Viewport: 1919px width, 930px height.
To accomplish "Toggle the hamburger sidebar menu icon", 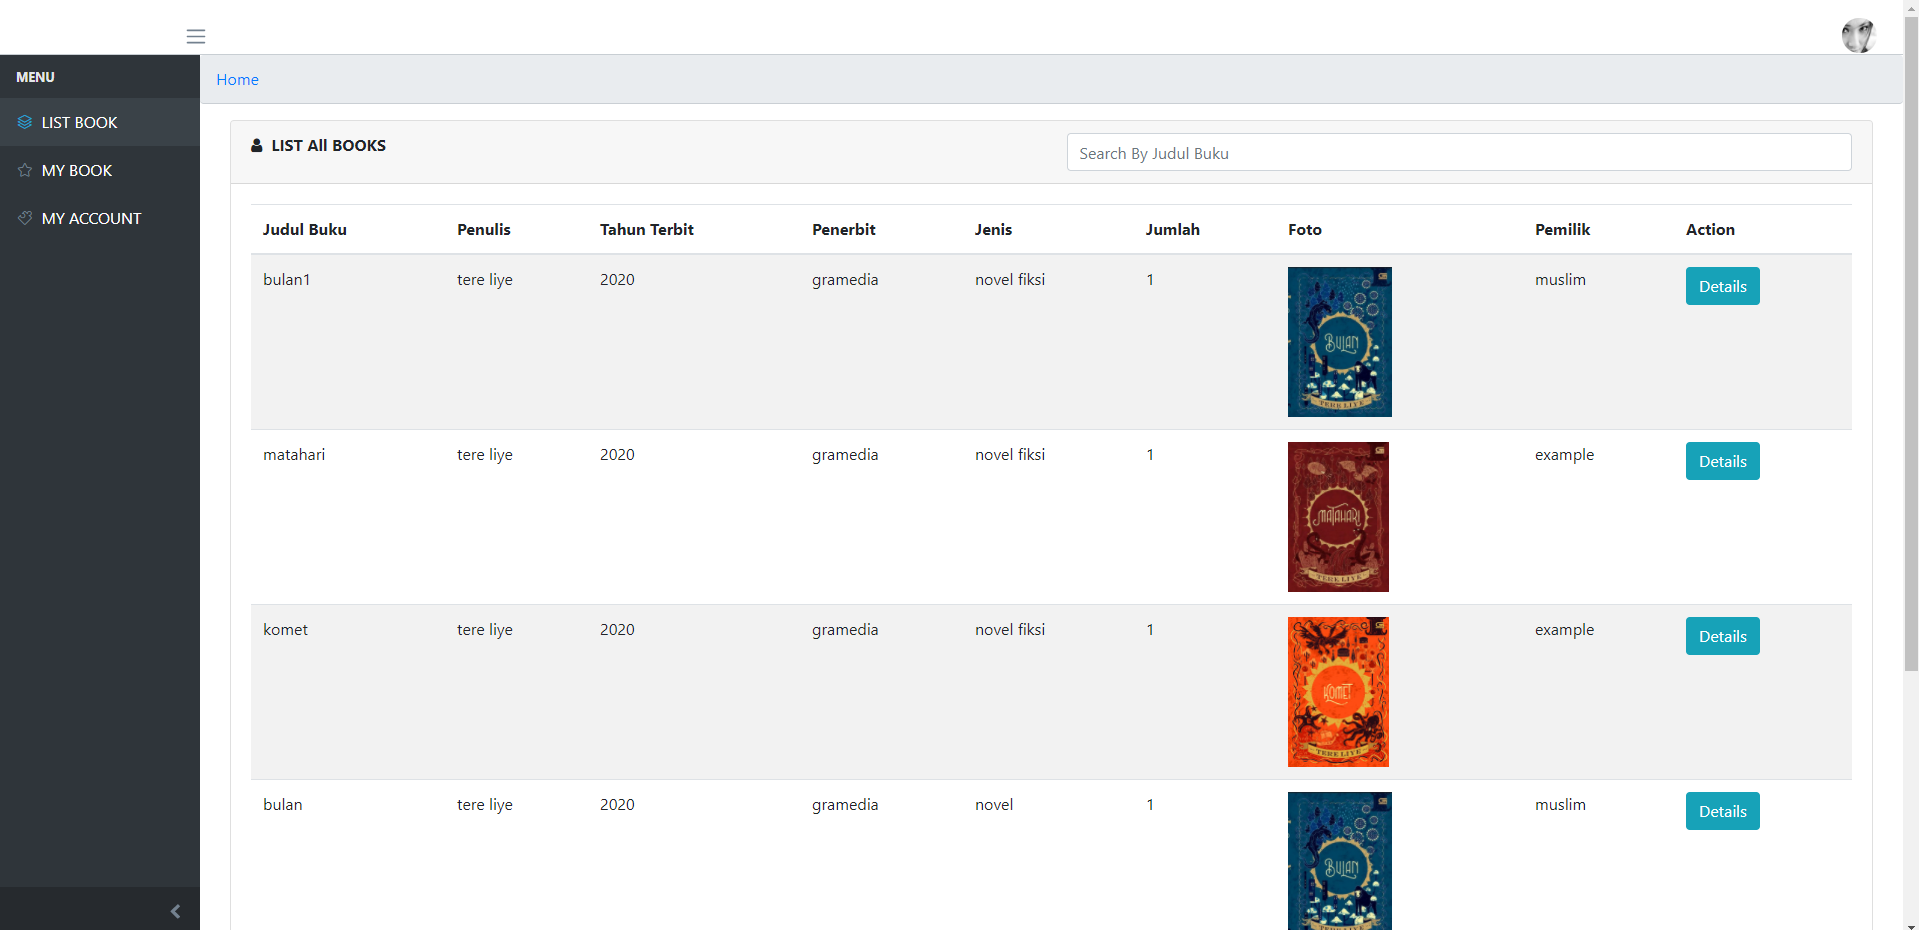I will 196,37.
